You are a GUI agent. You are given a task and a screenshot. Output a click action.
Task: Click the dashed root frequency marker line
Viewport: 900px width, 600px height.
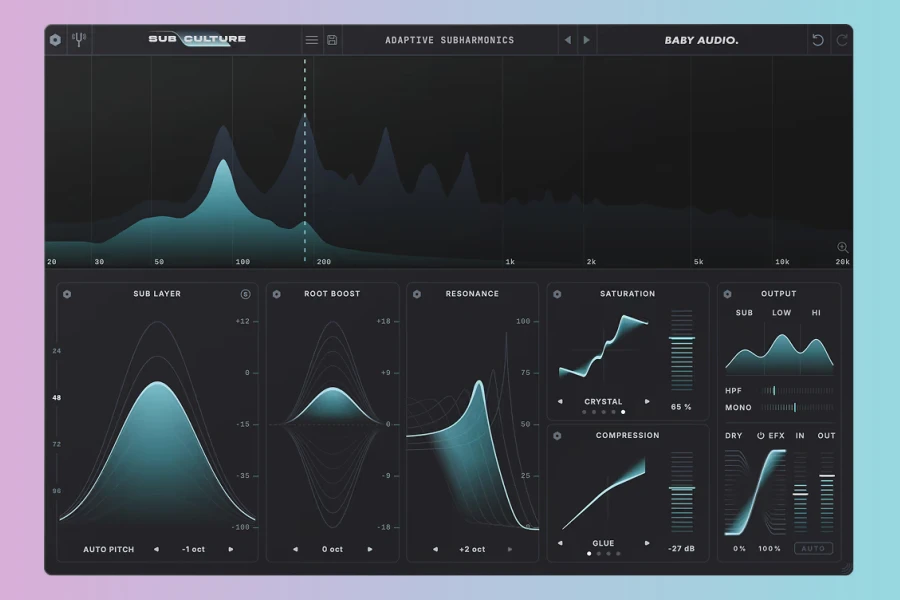pos(305,161)
